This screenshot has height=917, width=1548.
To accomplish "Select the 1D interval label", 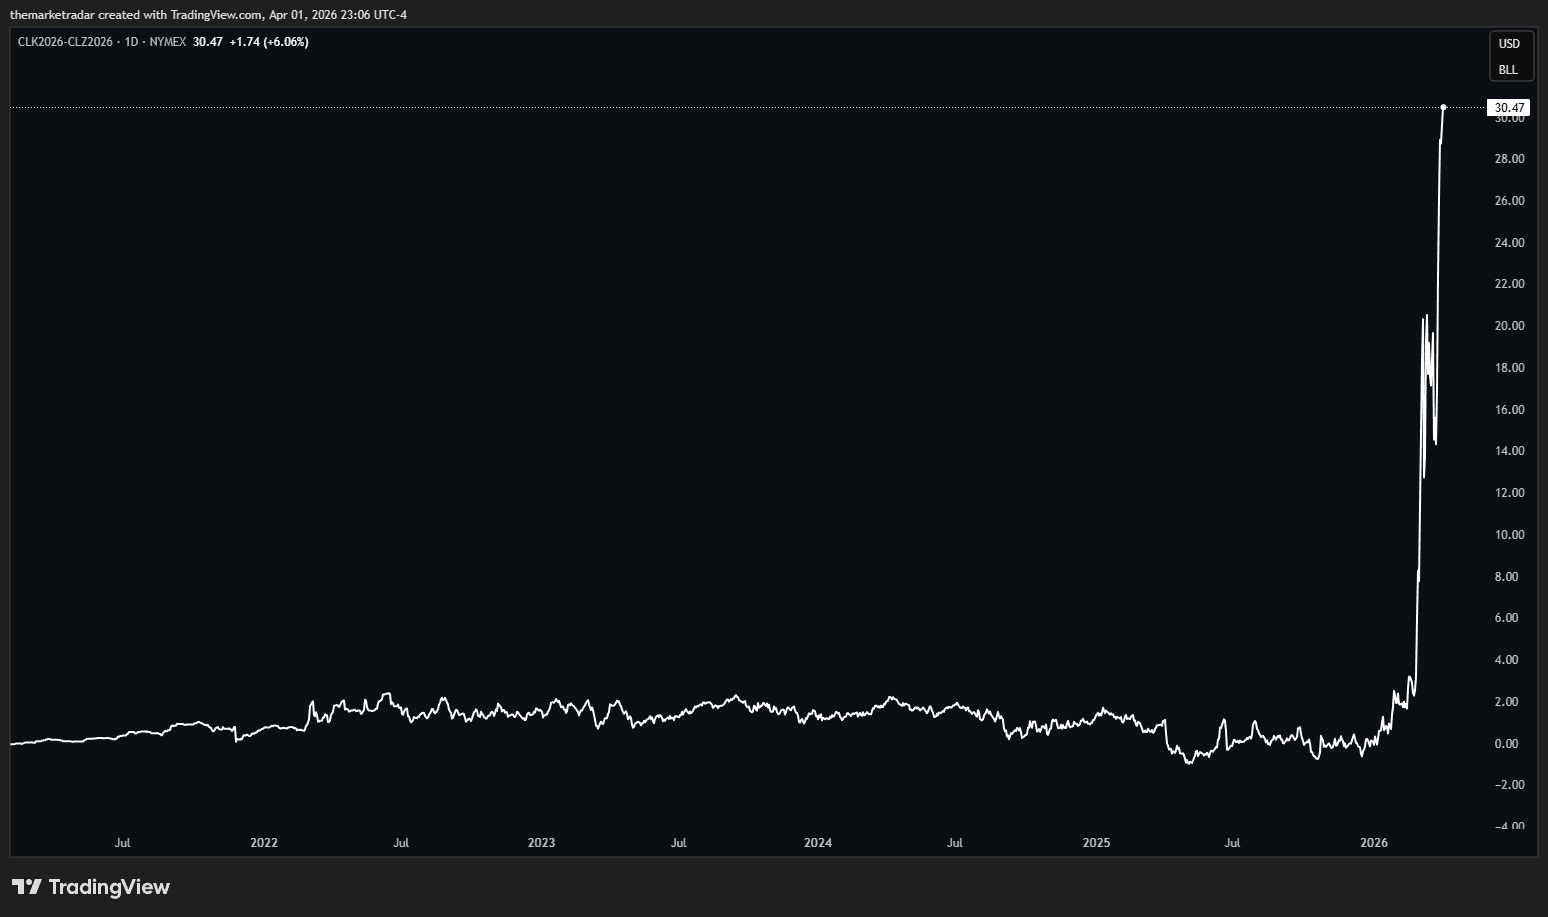I will pyautogui.click(x=131, y=42).
